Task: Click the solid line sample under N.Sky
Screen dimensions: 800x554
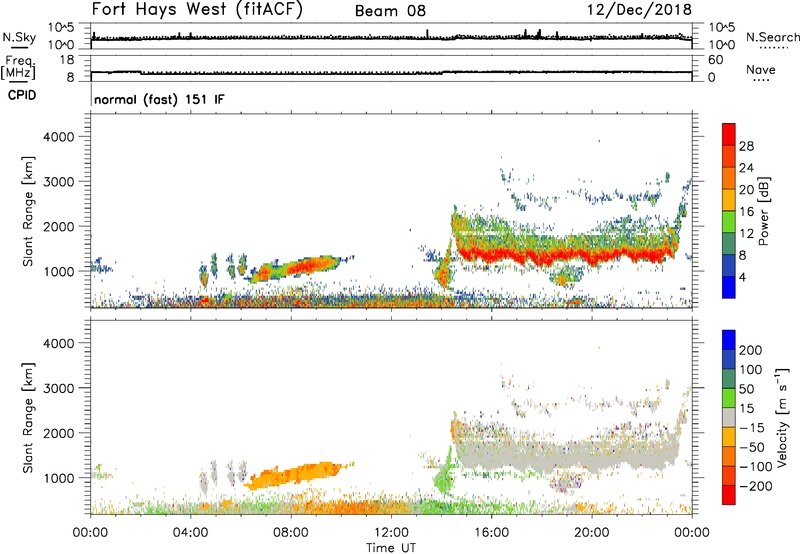Action: 19,47
